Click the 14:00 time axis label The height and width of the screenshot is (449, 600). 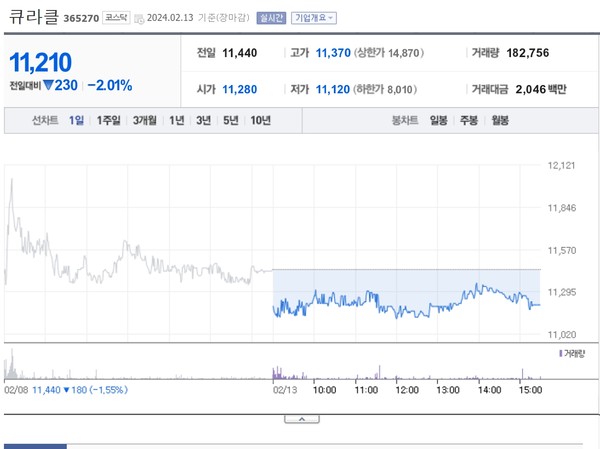(489, 390)
